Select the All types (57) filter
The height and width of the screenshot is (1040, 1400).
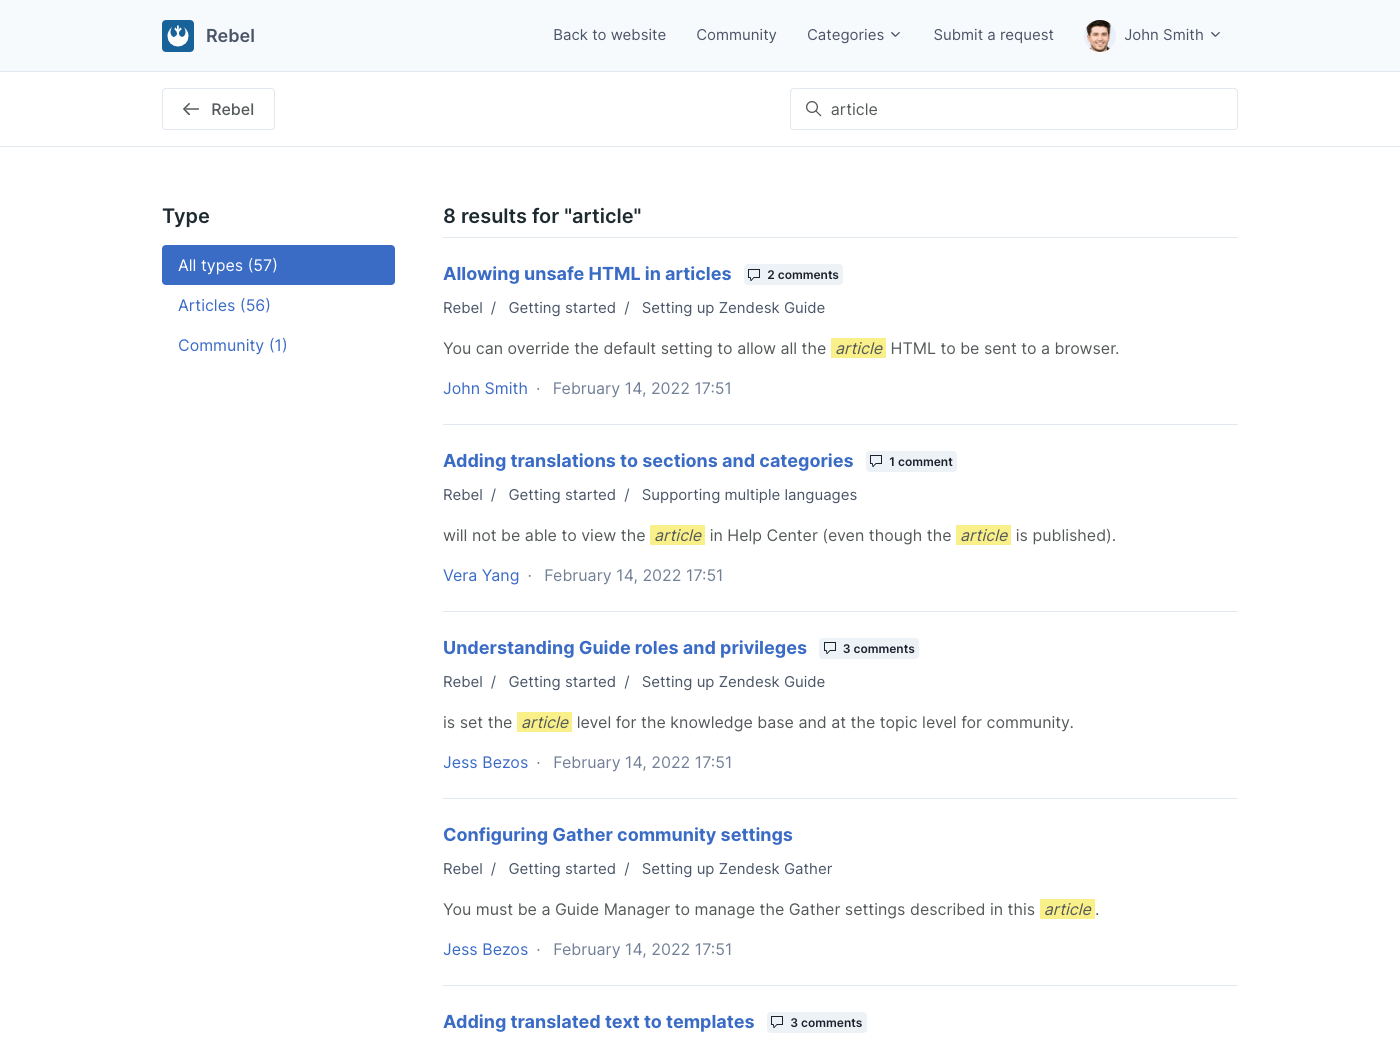click(278, 265)
